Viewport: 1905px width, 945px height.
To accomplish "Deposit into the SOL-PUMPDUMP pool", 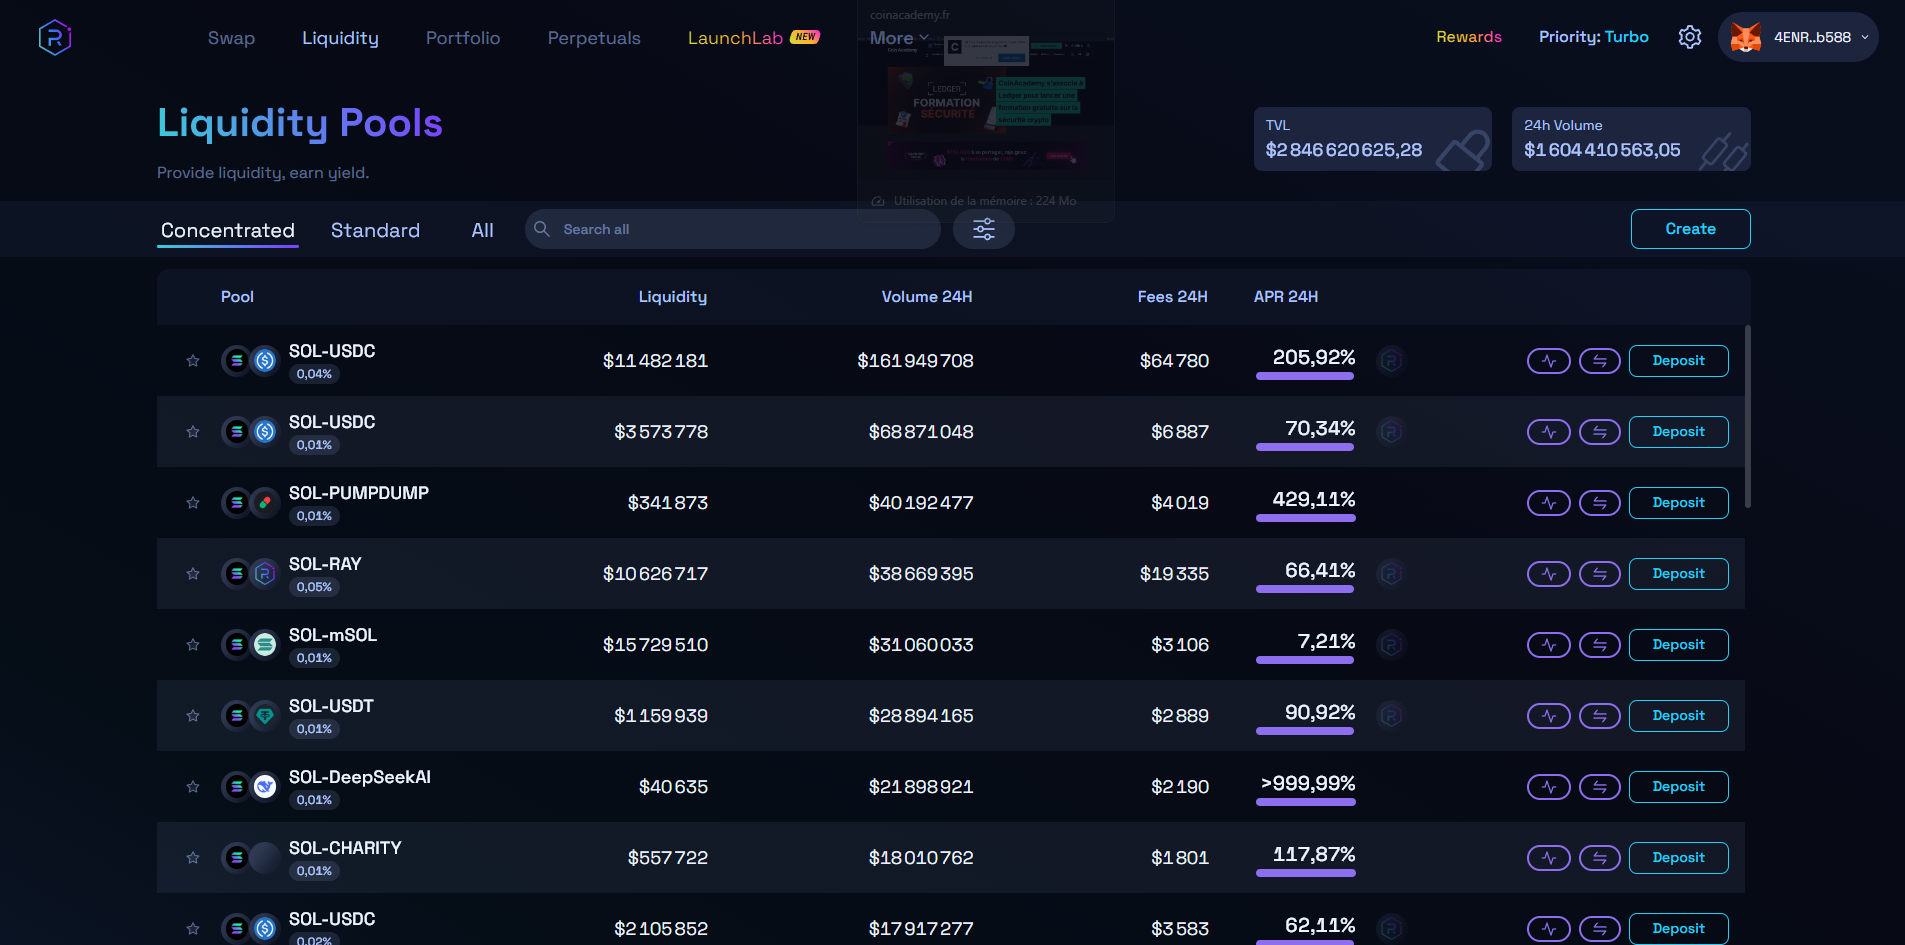I will click(x=1678, y=503).
